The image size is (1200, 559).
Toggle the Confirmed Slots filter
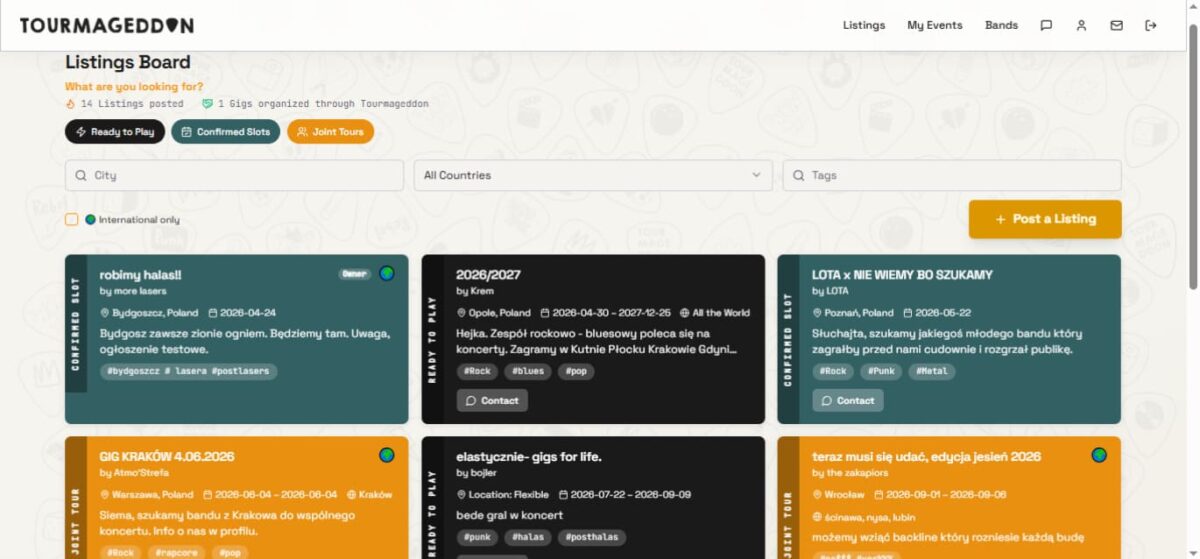(225, 131)
